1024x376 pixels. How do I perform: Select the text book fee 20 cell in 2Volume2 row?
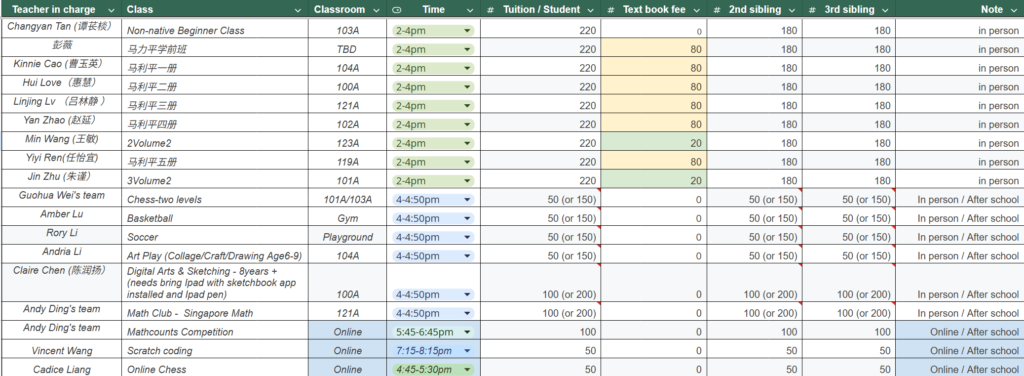(654, 142)
